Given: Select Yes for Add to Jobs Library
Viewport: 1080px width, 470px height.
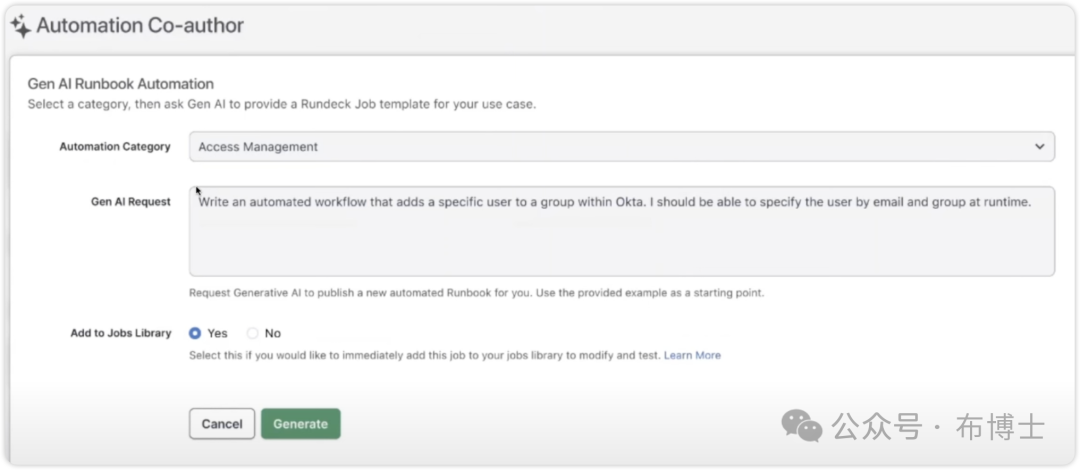Looking at the screenshot, I should click(x=195, y=334).
